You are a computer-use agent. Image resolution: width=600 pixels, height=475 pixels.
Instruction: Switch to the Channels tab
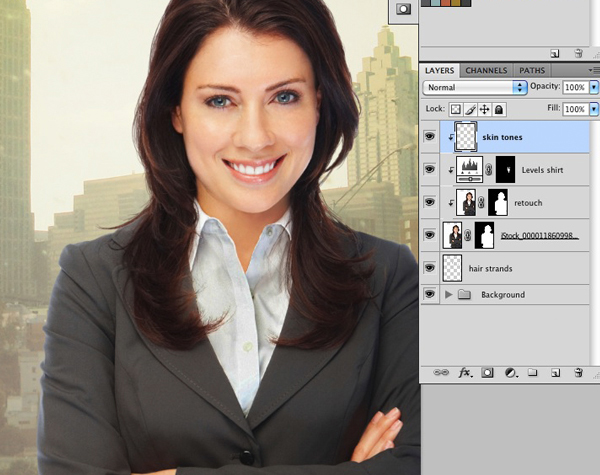(486, 71)
